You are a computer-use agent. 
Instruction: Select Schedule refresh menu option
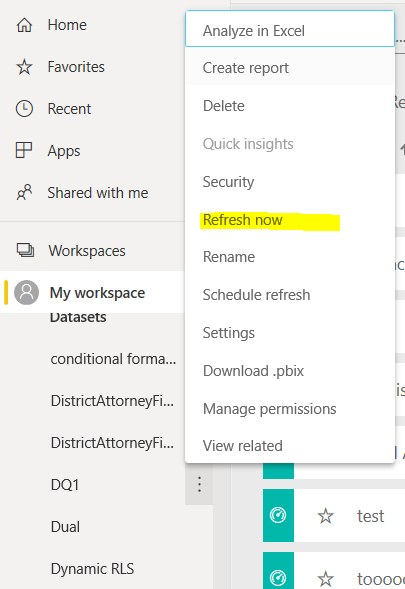coord(290,295)
